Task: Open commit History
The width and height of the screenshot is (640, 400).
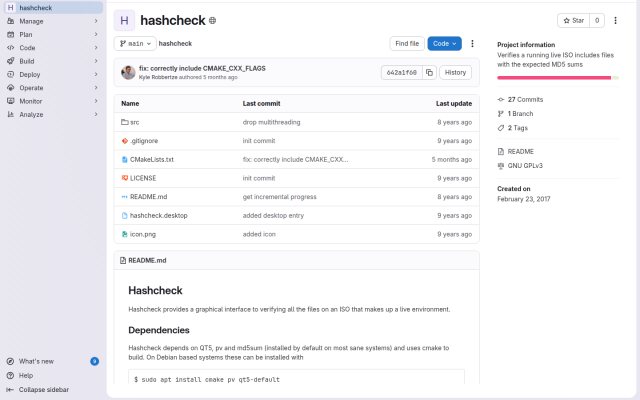Action: [456, 73]
